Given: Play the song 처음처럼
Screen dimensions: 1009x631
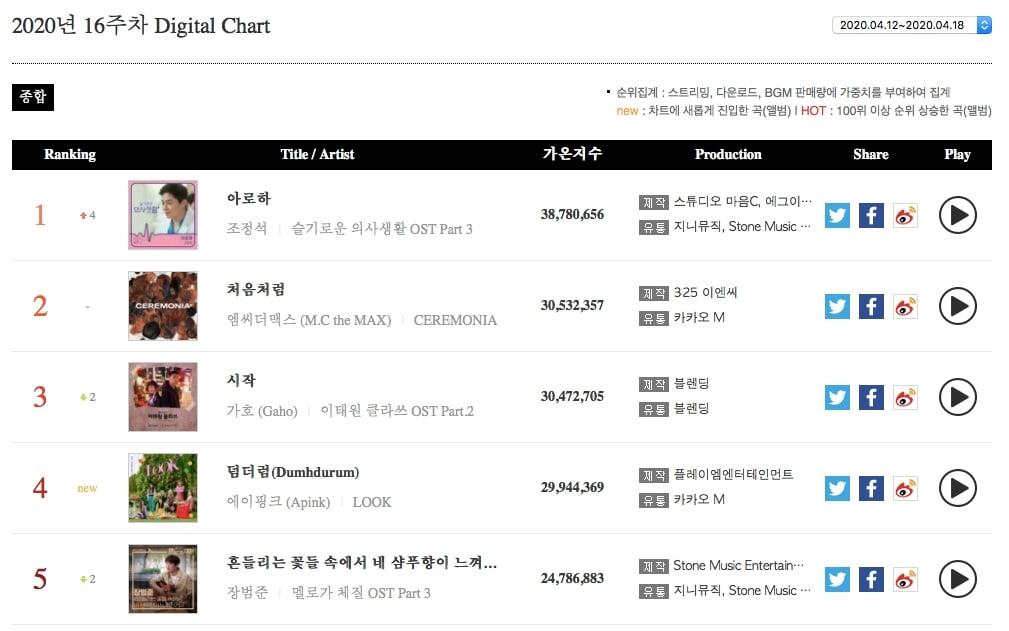Looking at the screenshot, I should click(x=957, y=306).
